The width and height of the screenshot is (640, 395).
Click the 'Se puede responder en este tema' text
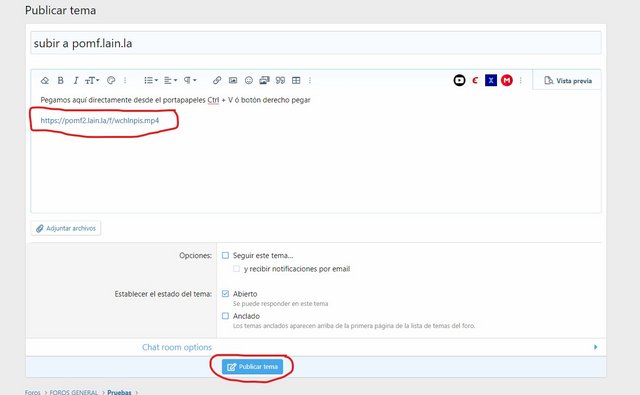280,304
